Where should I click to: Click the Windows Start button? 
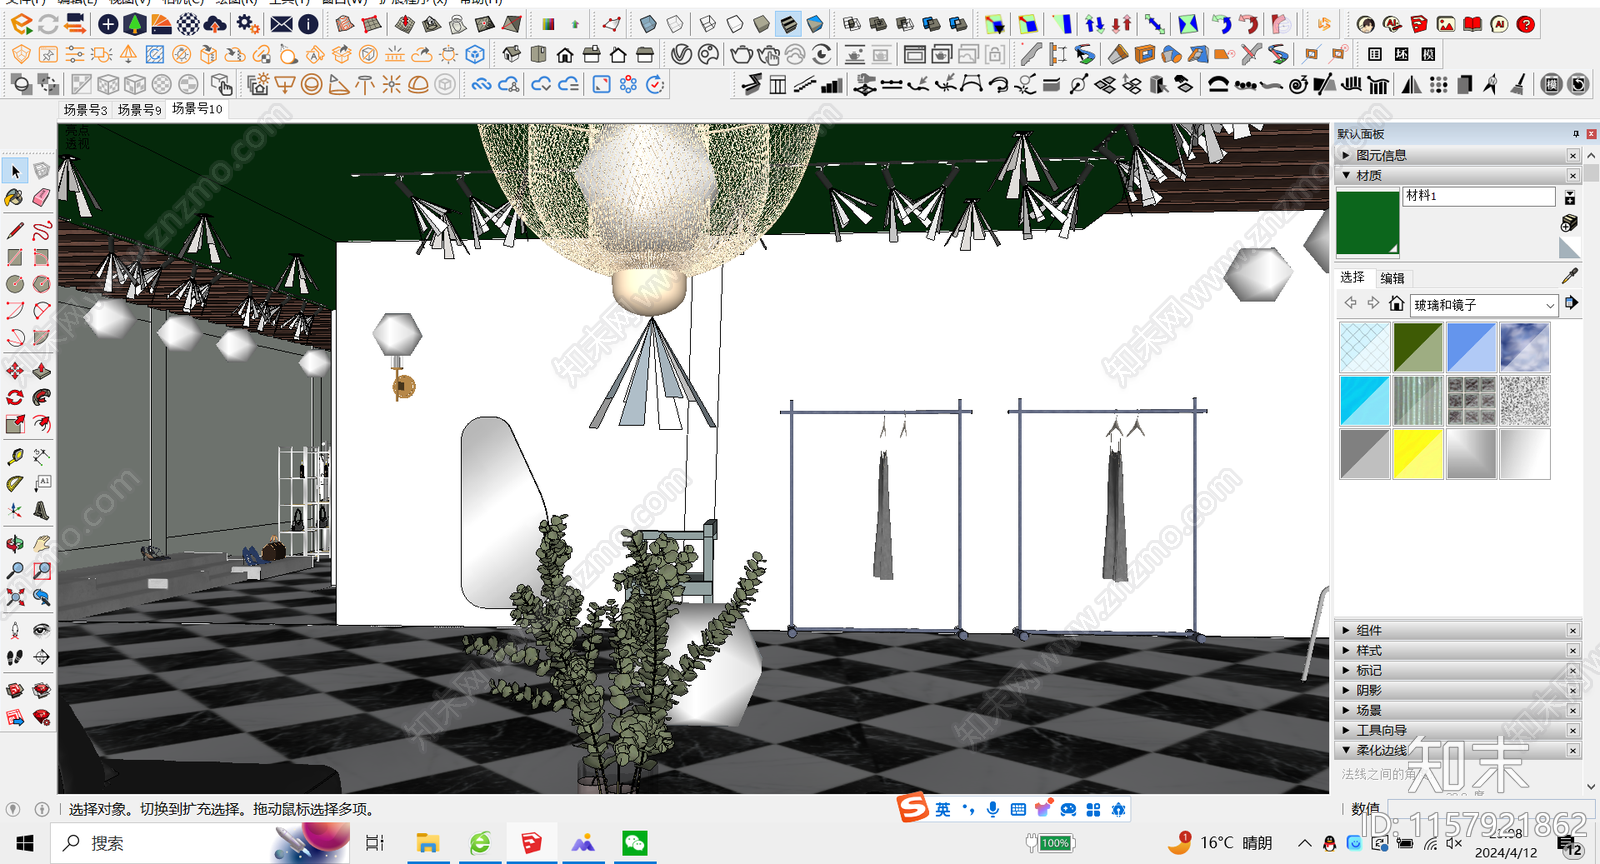pyautogui.click(x=25, y=843)
